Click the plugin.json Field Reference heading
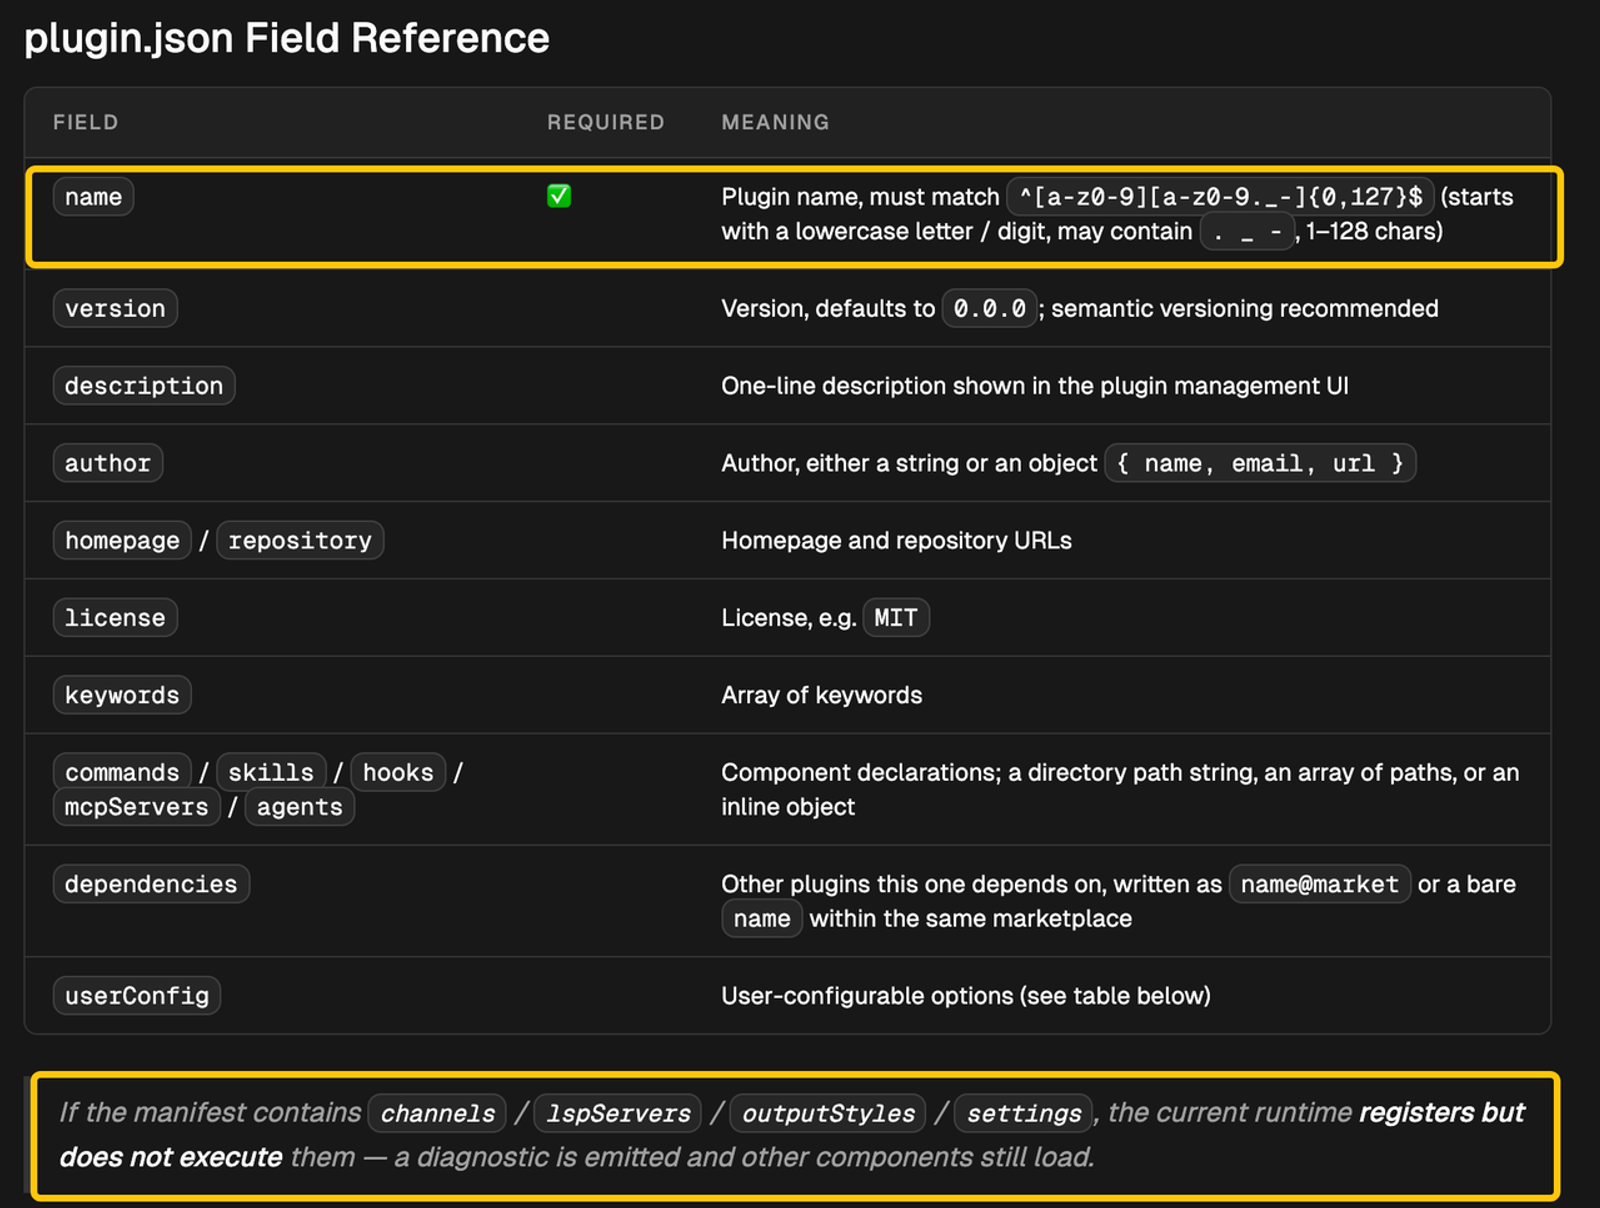1600x1208 pixels. click(x=287, y=39)
